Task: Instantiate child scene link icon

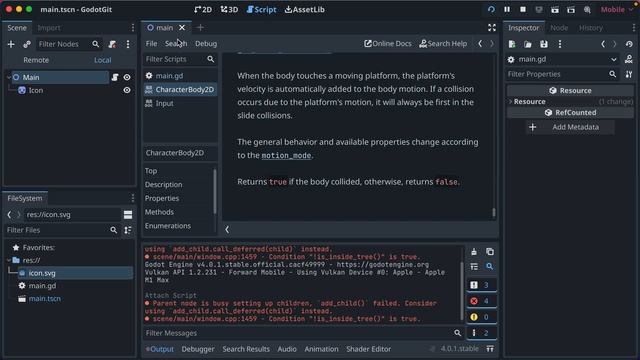Action: tap(27, 44)
